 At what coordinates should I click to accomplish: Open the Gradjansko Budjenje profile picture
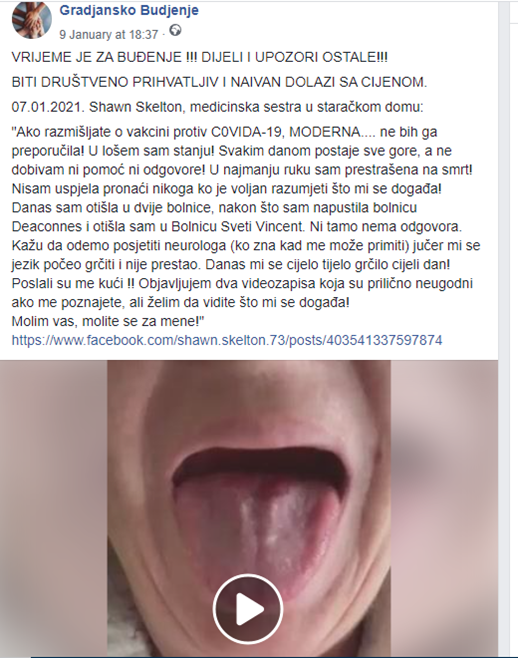point(32,20)
